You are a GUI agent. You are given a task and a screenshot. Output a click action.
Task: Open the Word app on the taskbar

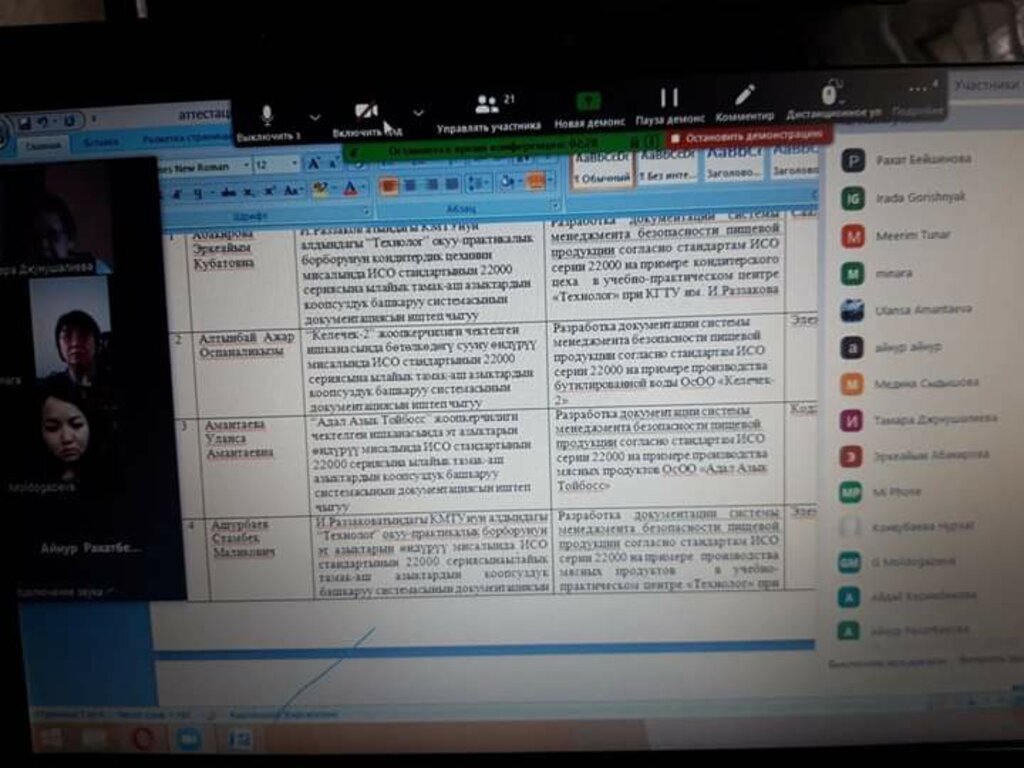[238, 739]
